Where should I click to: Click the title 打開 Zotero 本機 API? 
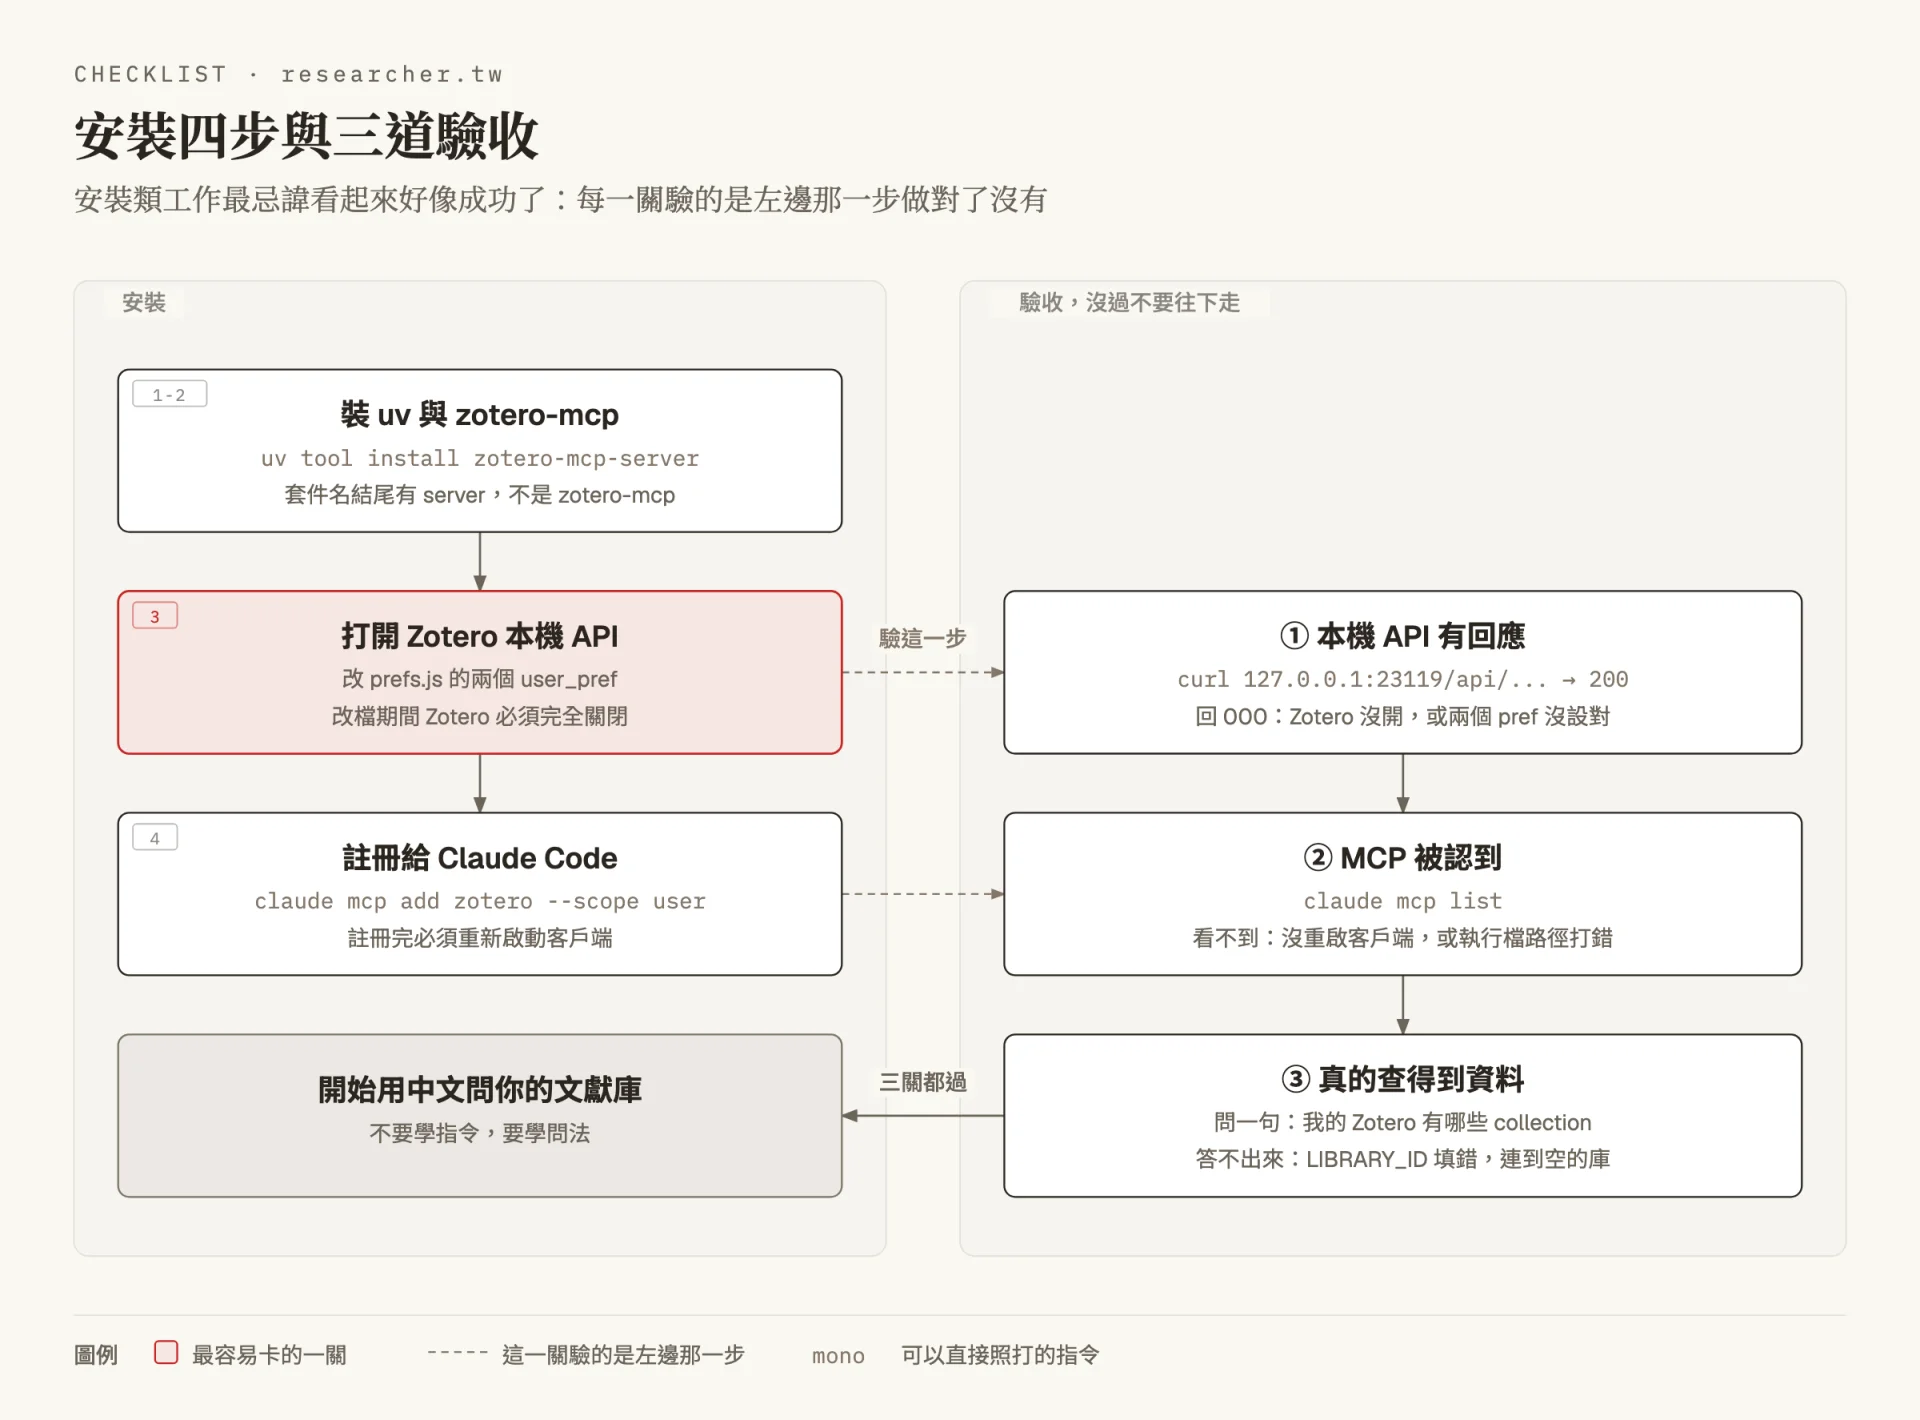(480, 636)
